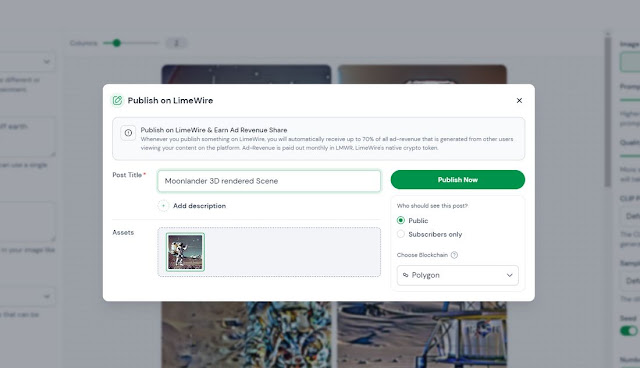Open the Polygon blockchain dropdown
The image size is (640, 368).
(458, 275)
